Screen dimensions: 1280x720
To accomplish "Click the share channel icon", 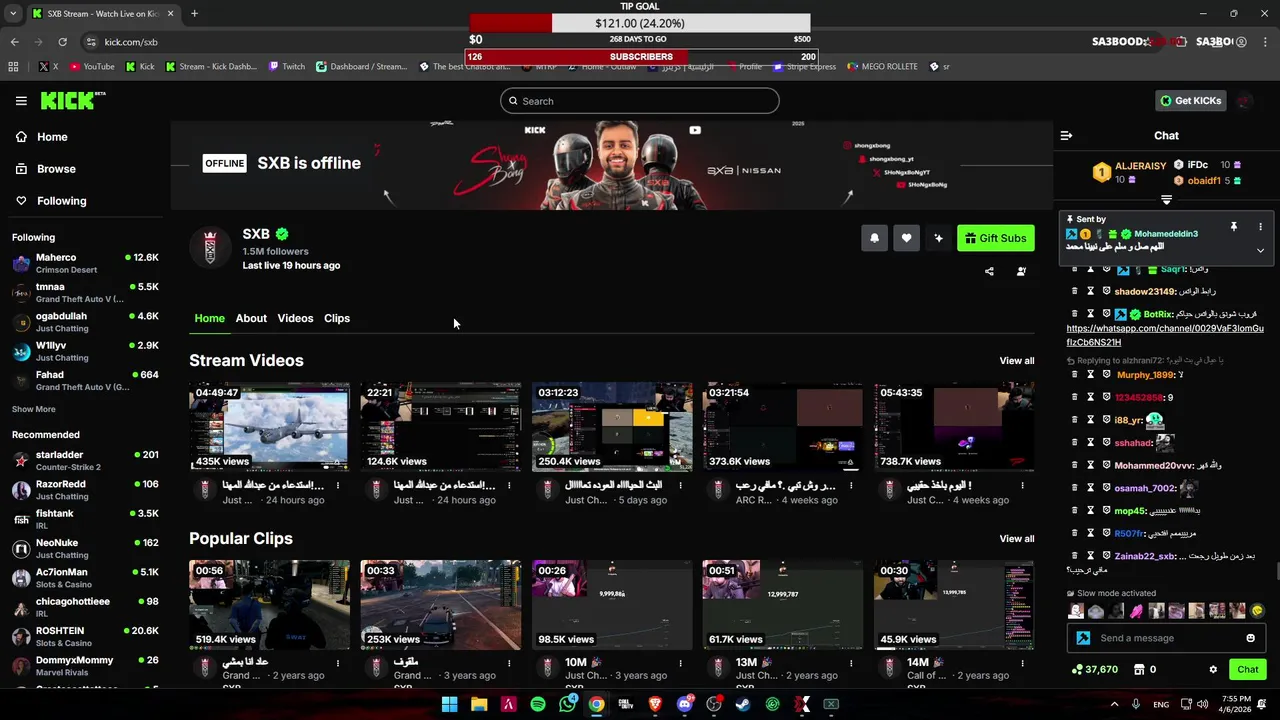I will click(x=989, y=271).
